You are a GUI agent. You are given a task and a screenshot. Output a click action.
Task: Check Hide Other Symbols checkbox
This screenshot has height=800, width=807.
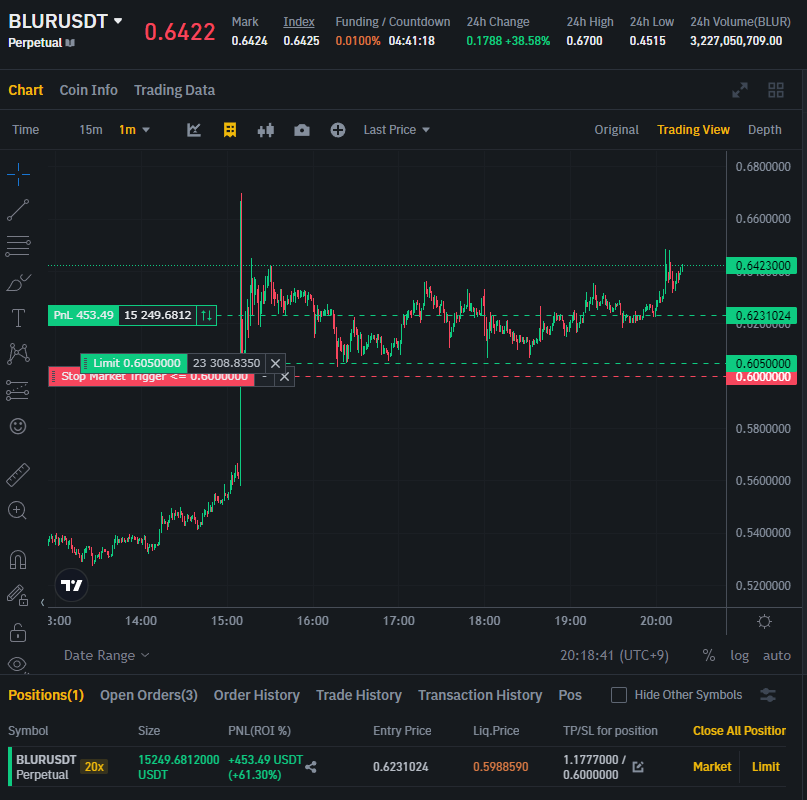(x=619, y=695)
